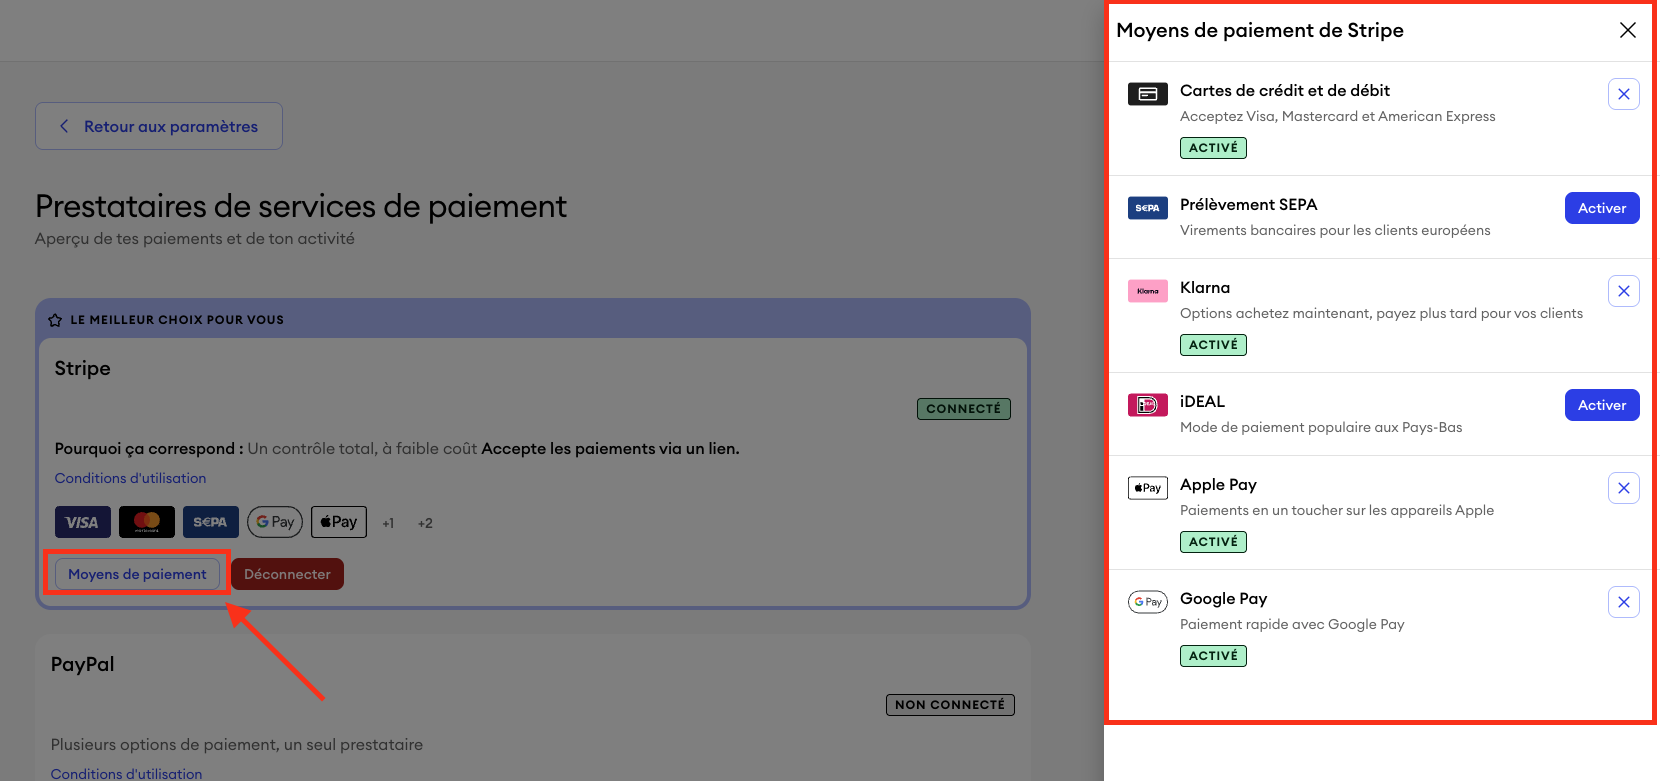Click Déconnecter to disconnect Stripe
This screenshot has width=1660, height=781.
pyautogui.click(x=287, y=574)
